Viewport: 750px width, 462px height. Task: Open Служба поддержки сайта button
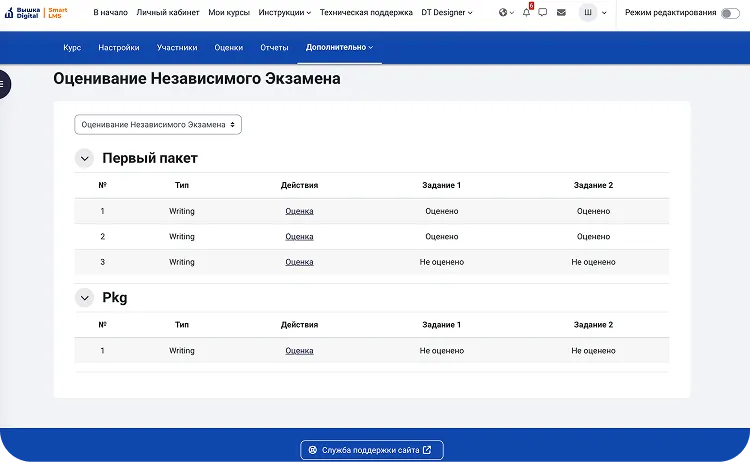coord(372,450)
